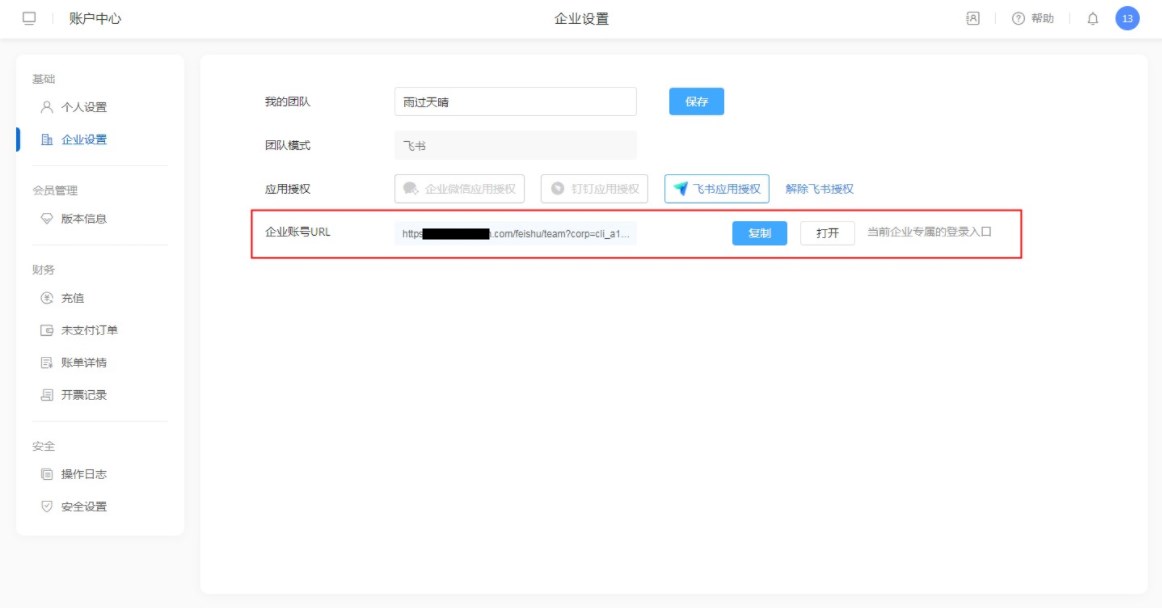Open the user avatar badge 13
The height and width of the screenshot is (608, 1162).
pyautogui.click(x=1127, y=18)
